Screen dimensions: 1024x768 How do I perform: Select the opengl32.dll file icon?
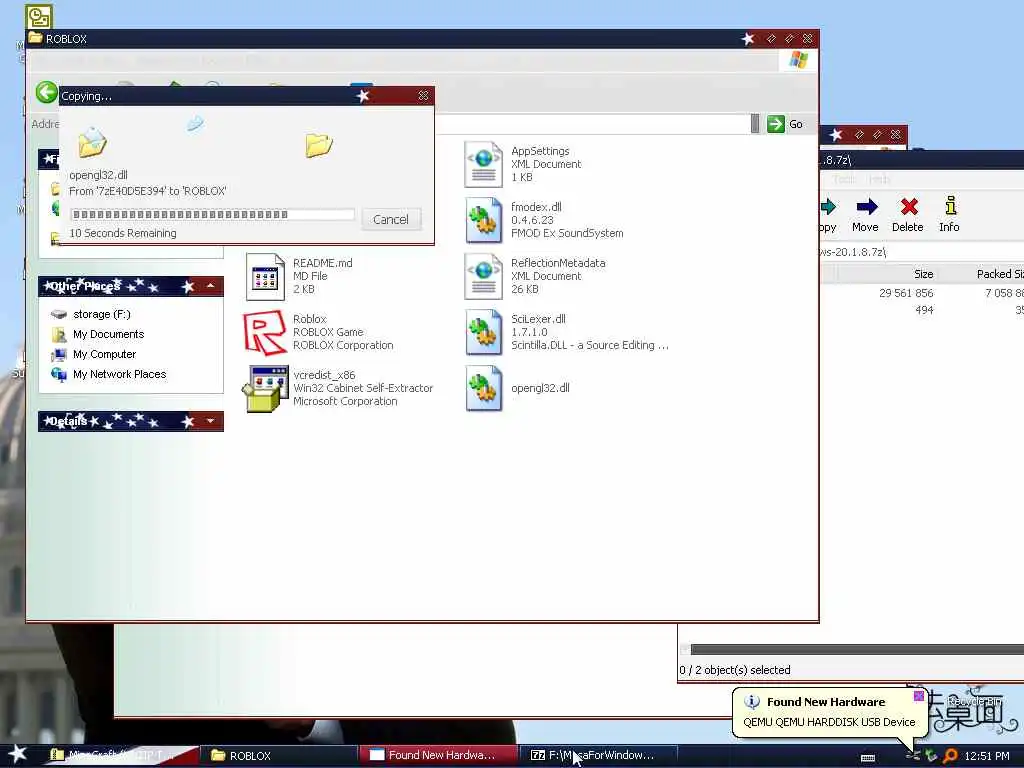tap(483, 389)
